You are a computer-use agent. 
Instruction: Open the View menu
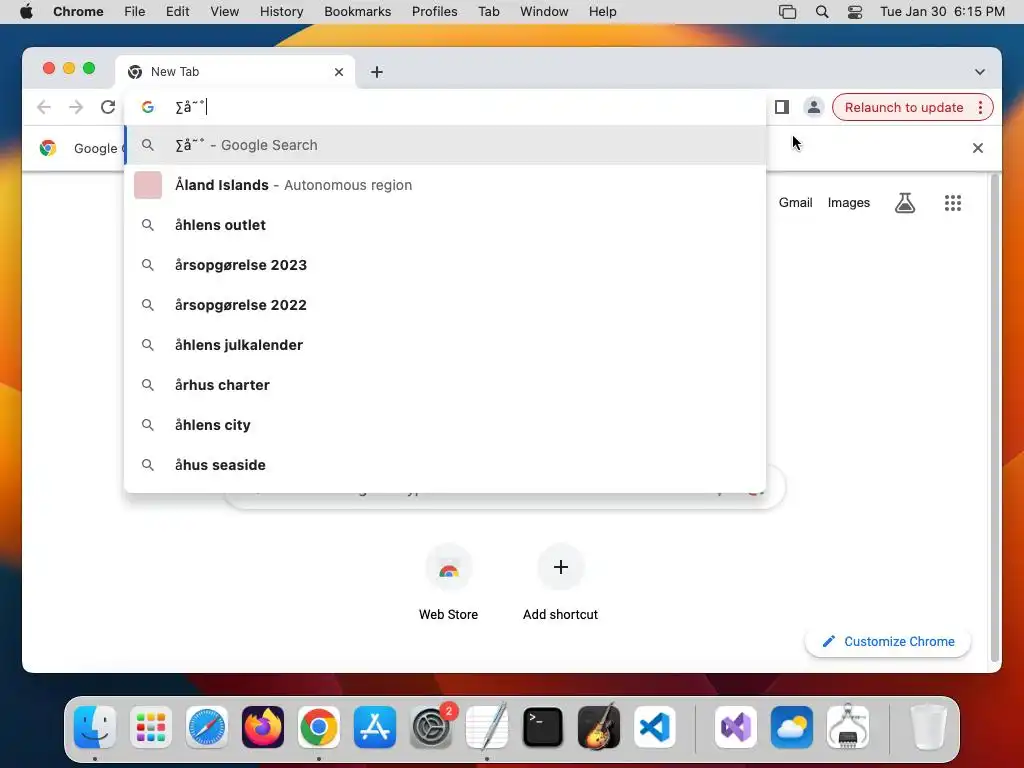(x=225, y=12)
